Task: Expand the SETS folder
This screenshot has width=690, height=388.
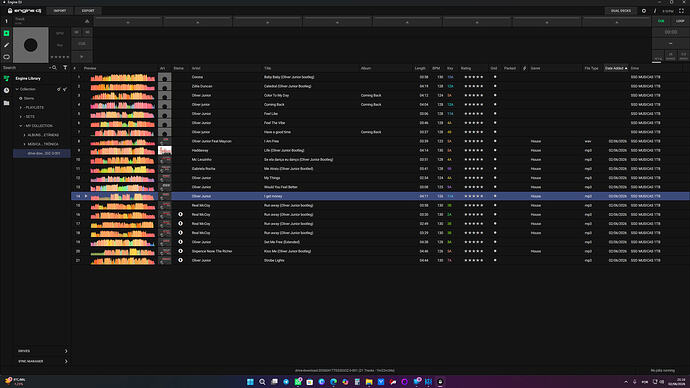Action: point(21,117)
